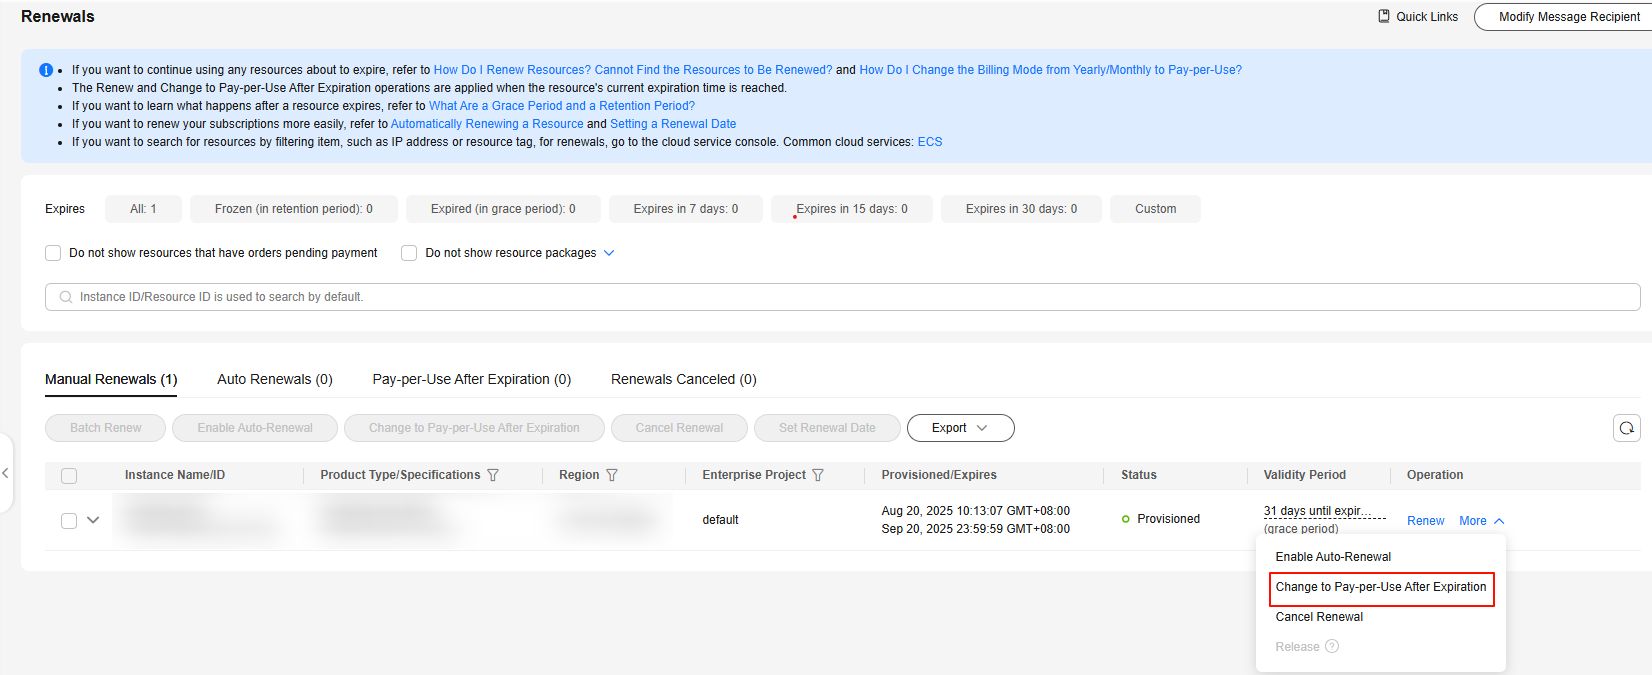Click Release option in More menu

(x=1297, y=647)
